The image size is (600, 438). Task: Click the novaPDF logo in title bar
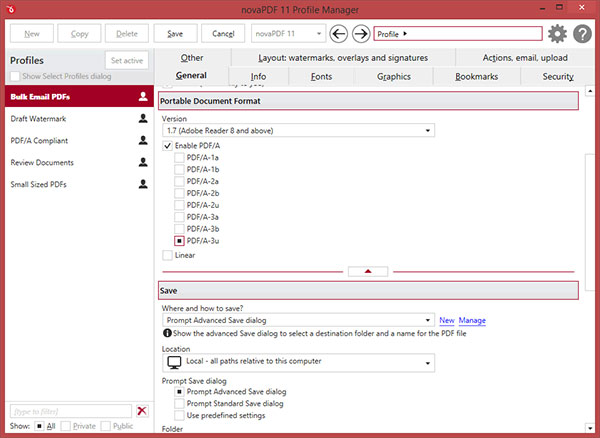pyautogui.click(x=11, y=9)
